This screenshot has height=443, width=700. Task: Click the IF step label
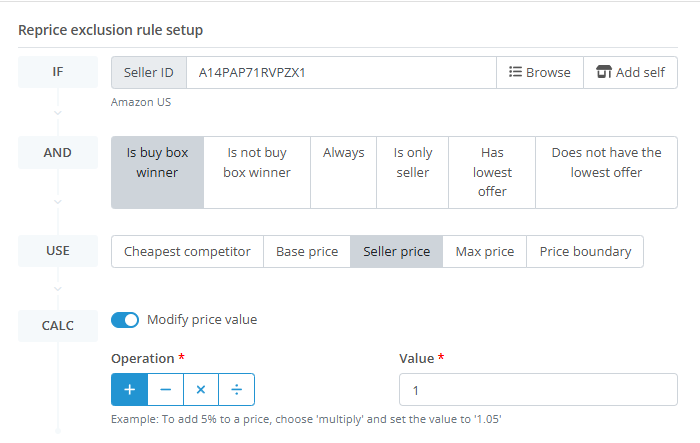point(58,72)
